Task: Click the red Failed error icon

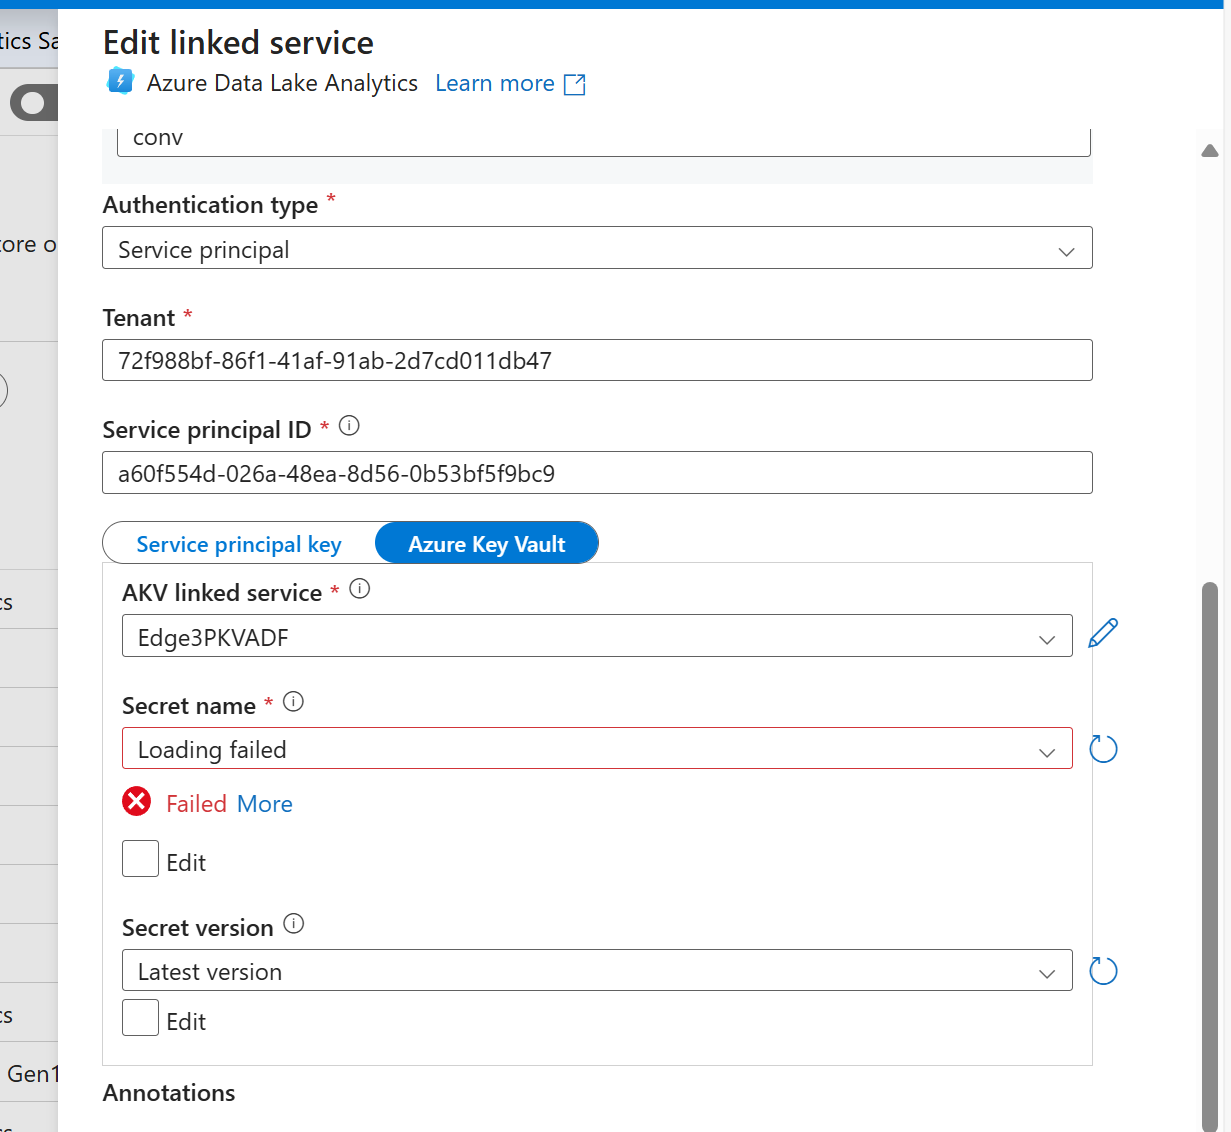Action: 137,802
